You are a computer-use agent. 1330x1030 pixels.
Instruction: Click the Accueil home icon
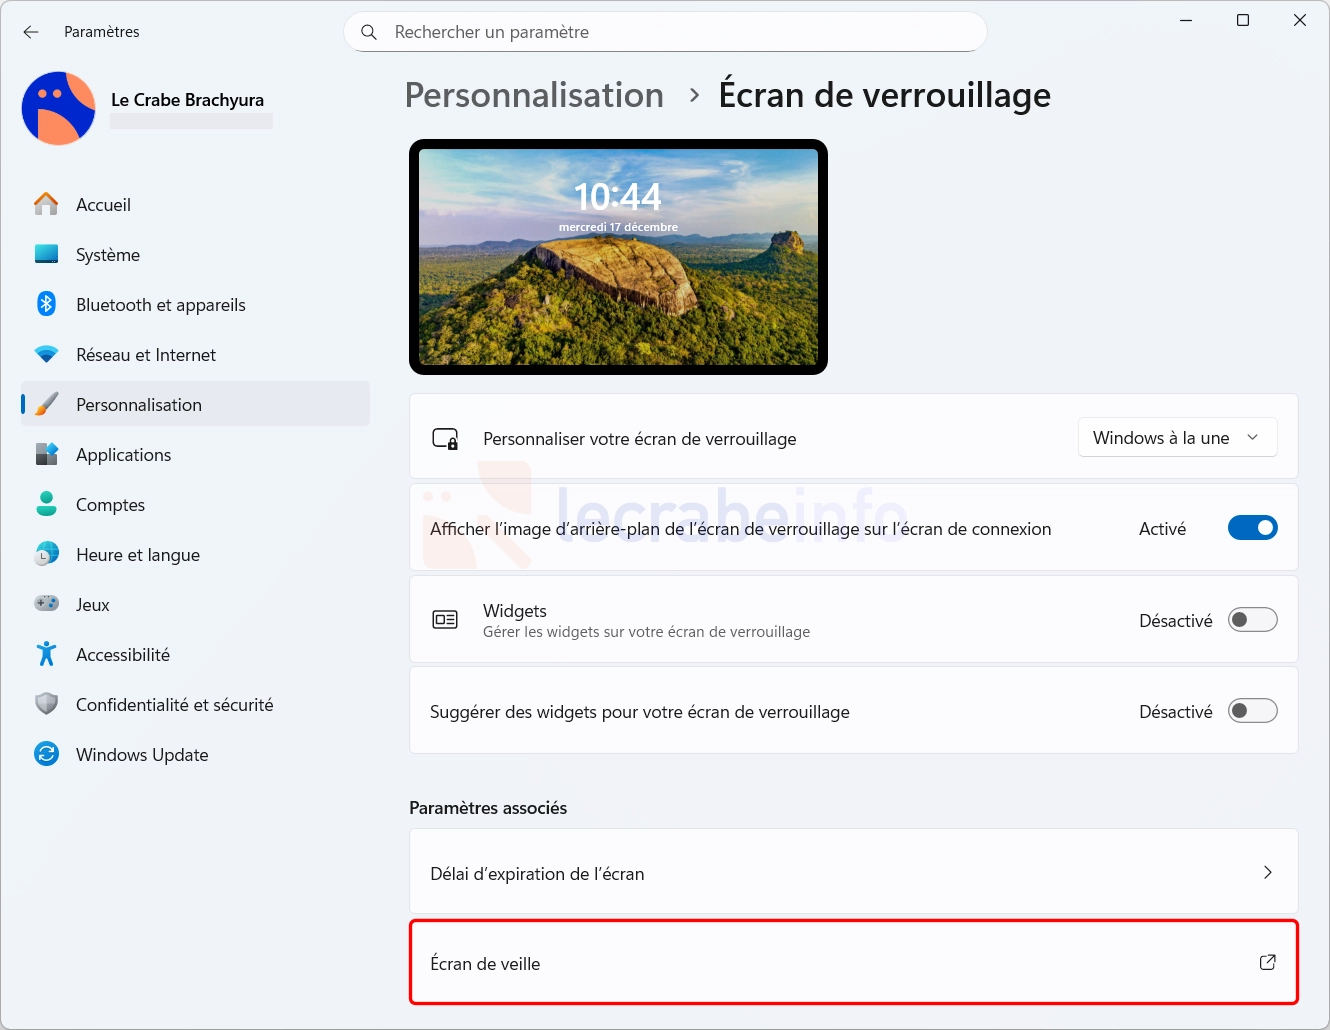46,204
